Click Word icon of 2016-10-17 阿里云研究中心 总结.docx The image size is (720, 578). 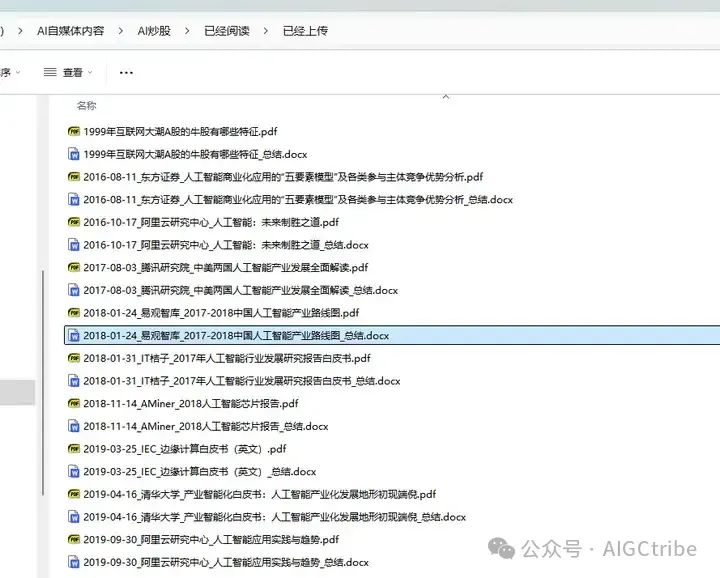click(74, 245)
